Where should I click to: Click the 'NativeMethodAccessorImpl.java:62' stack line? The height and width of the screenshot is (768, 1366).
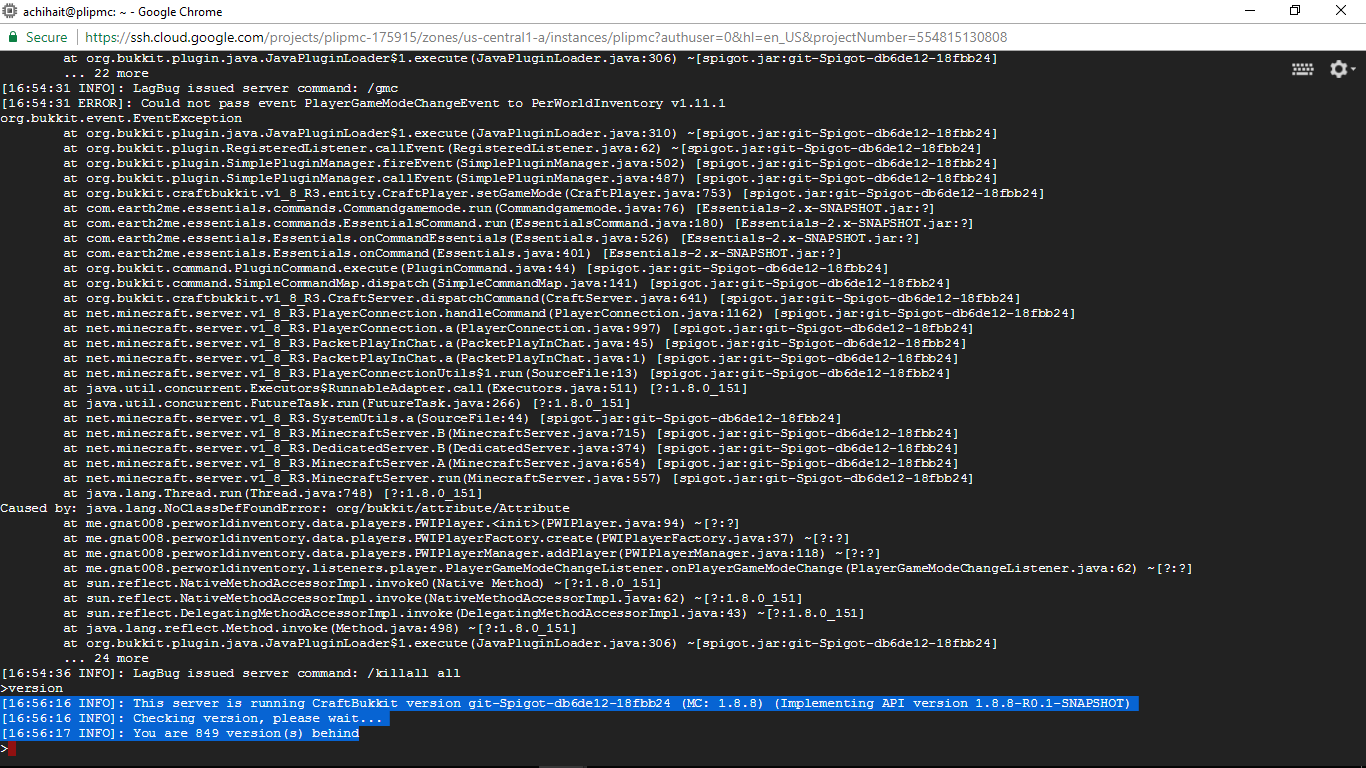432,598
